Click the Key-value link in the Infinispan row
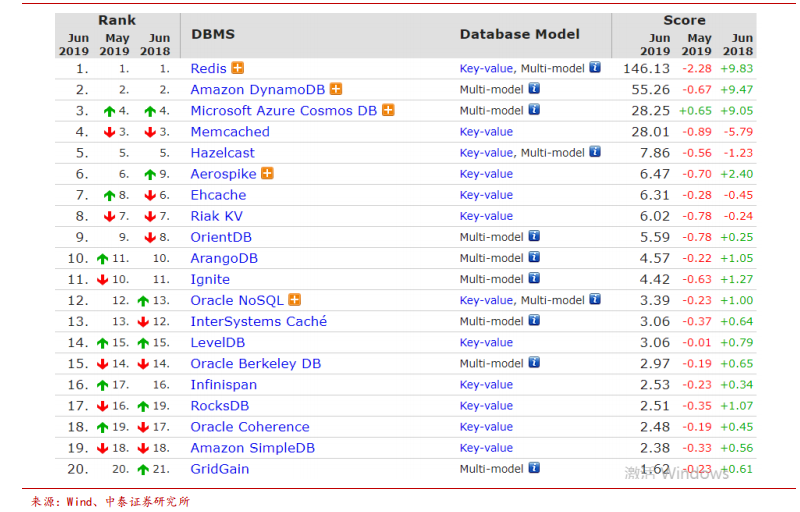Viewport: 800px width, 512px height. (x=486, y=385)
